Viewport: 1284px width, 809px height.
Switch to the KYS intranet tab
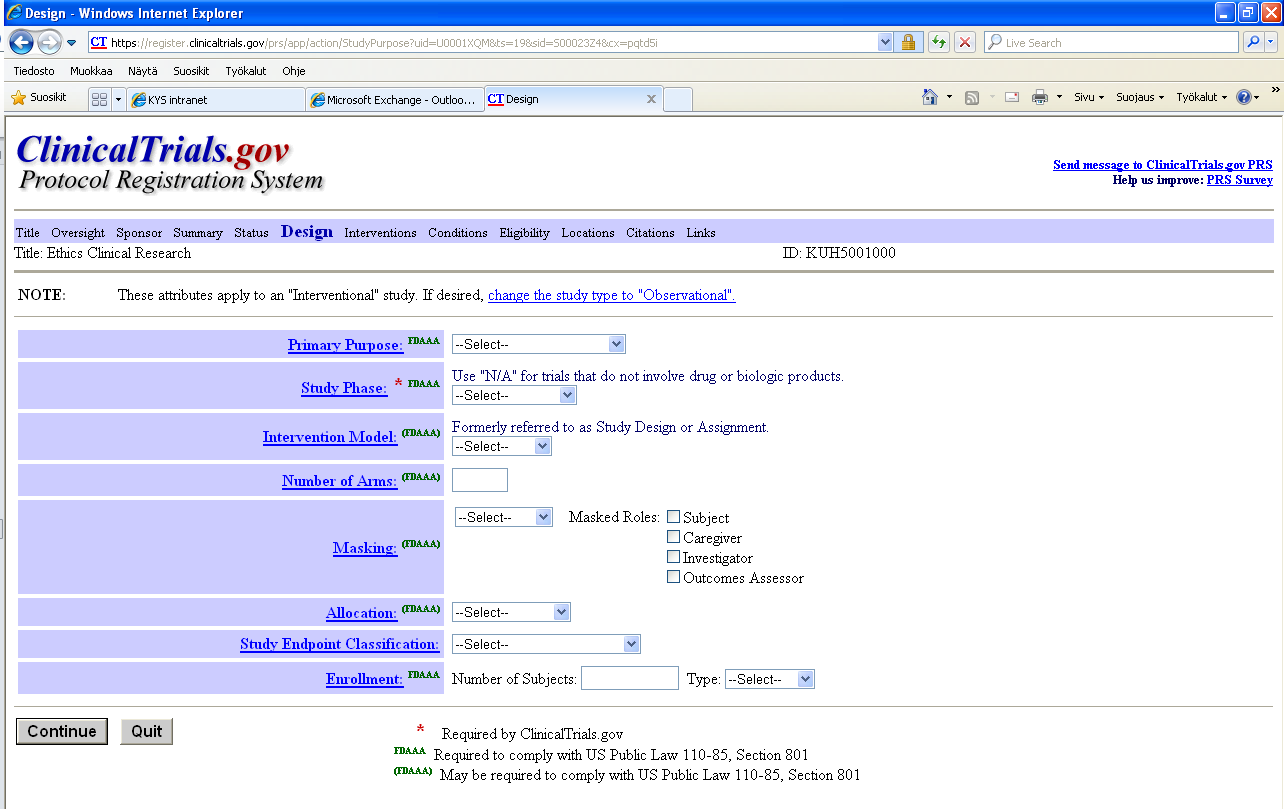[x=215, y=99]
